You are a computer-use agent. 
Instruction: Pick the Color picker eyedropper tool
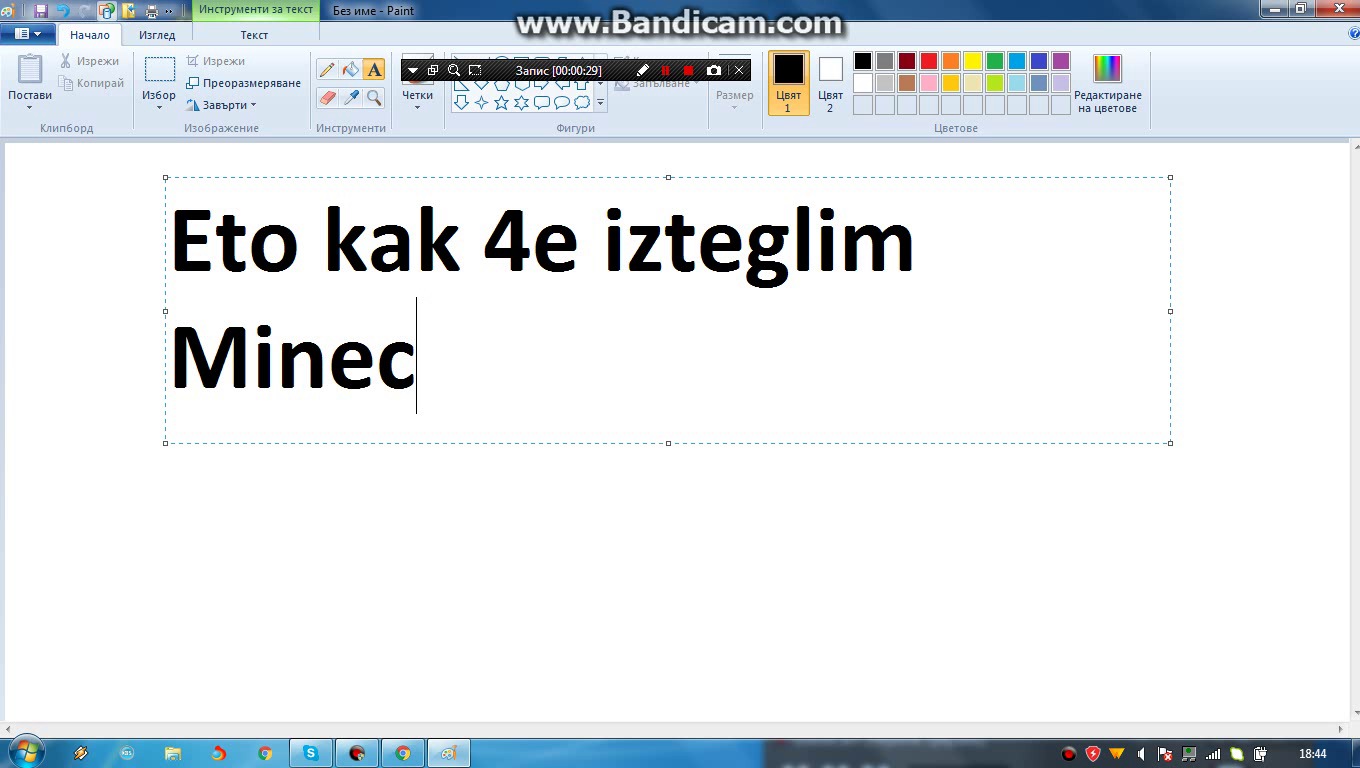click(350, 98)
